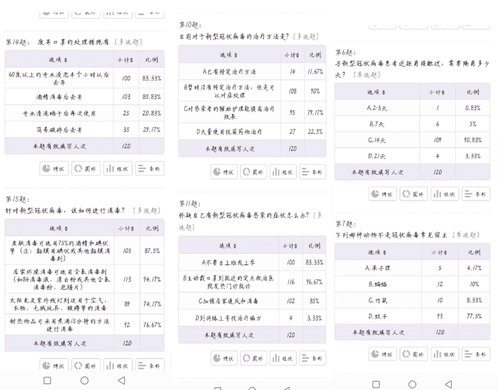Select the 29.17% cell in question 14
This screenshot has height=390, width=500.
click(x=152, y=129)
